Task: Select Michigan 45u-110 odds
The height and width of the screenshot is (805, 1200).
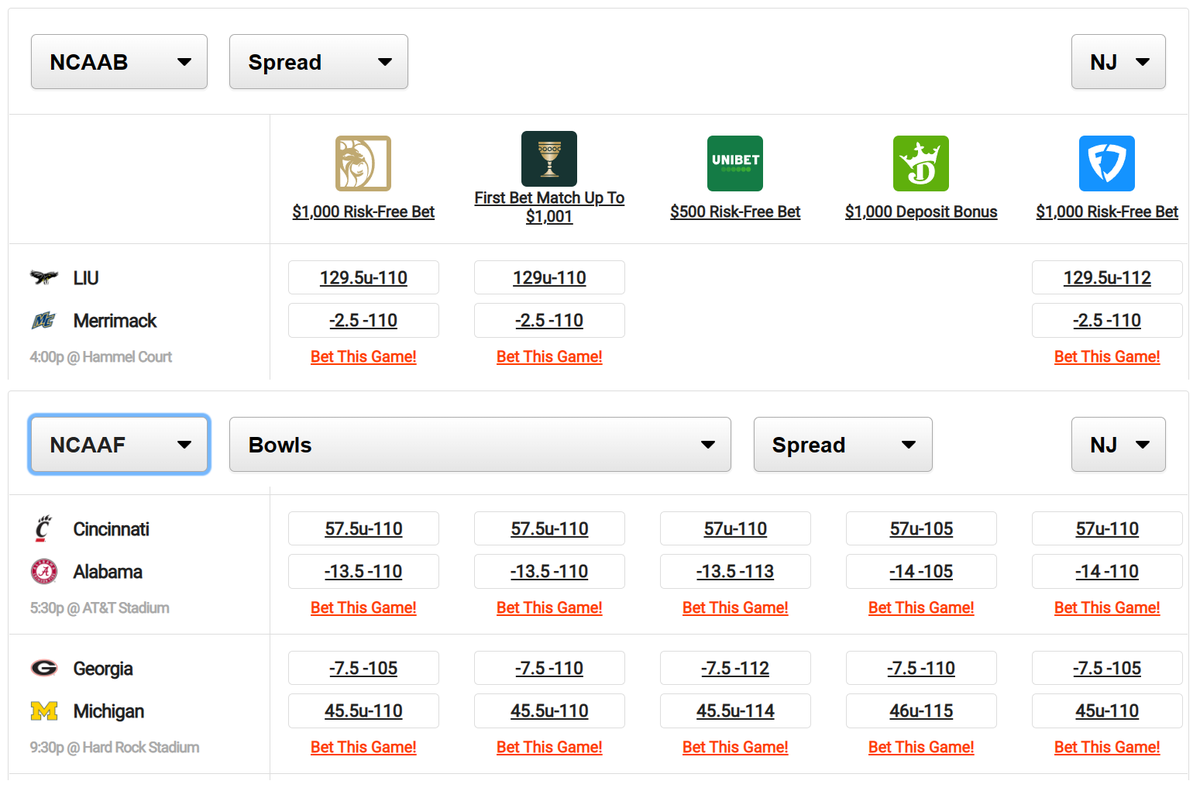Action: (x=1107, y=711)
